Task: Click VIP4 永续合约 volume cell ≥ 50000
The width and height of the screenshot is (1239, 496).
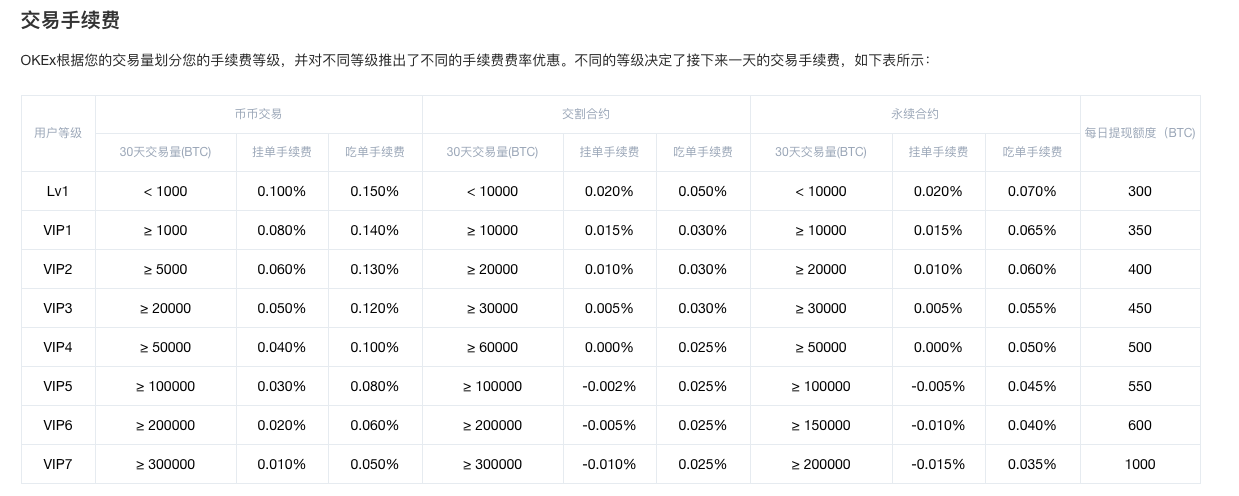Action: (x=821, y=347)
